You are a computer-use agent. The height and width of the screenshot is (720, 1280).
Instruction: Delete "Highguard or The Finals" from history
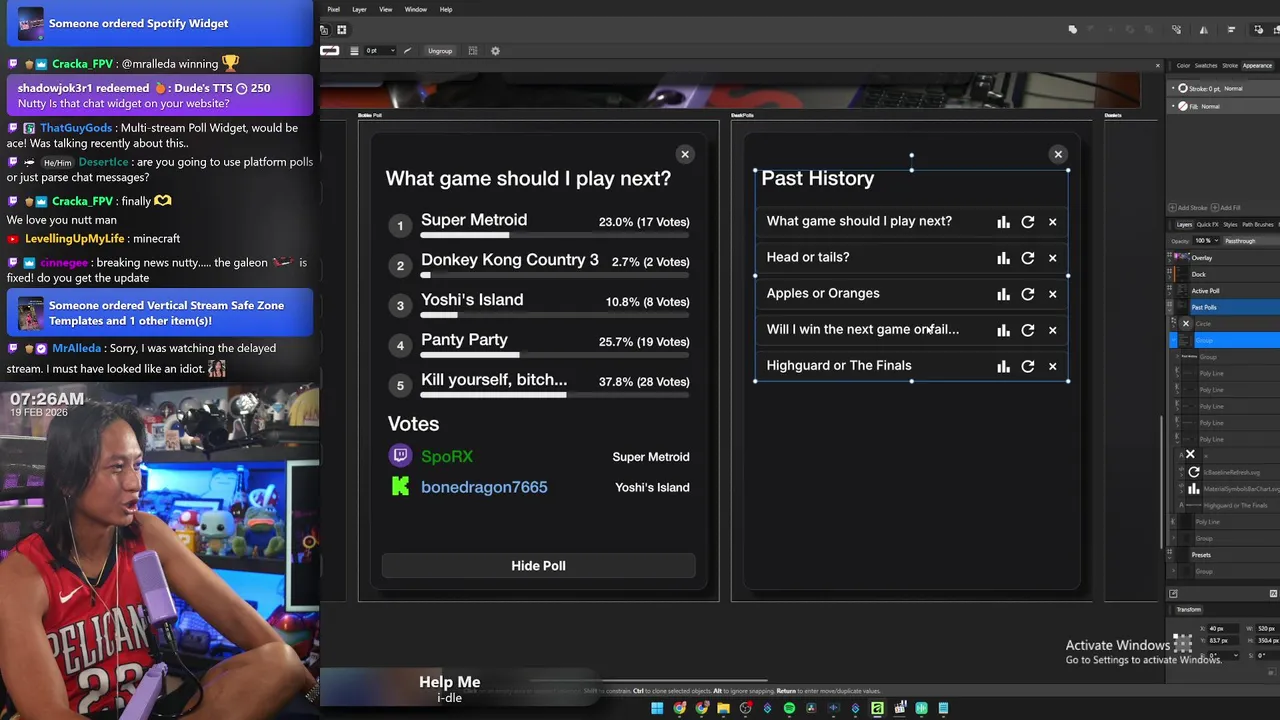tap(1052, 366)
